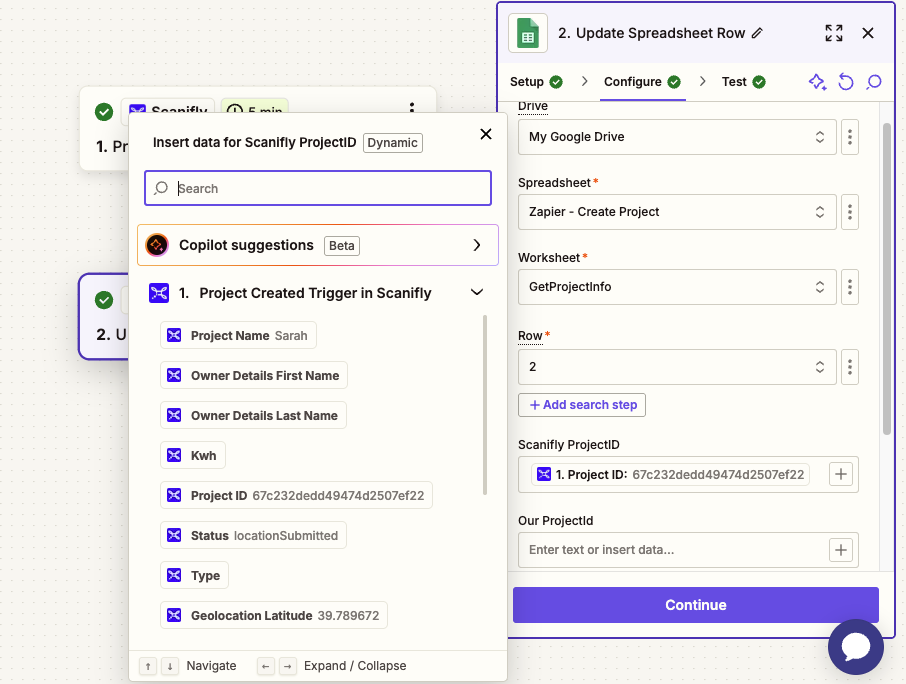Open step 1 three-dot menu on canvas
906x684 pixels.
coord(411,107)
